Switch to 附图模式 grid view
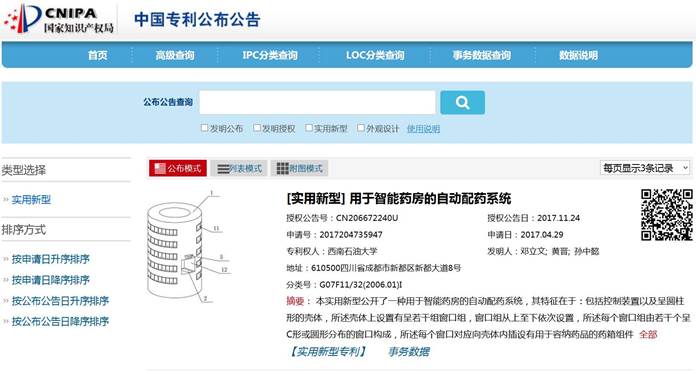 point(299,168)
